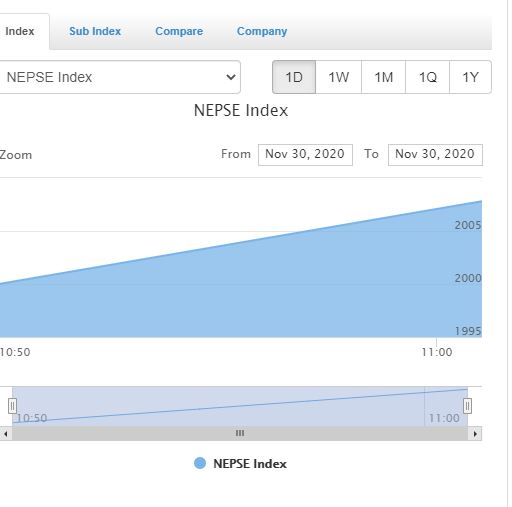This screenshot has width=512, height=507.
Task: Click the 2005 y-axis label
Action: (x=468, y=225)
